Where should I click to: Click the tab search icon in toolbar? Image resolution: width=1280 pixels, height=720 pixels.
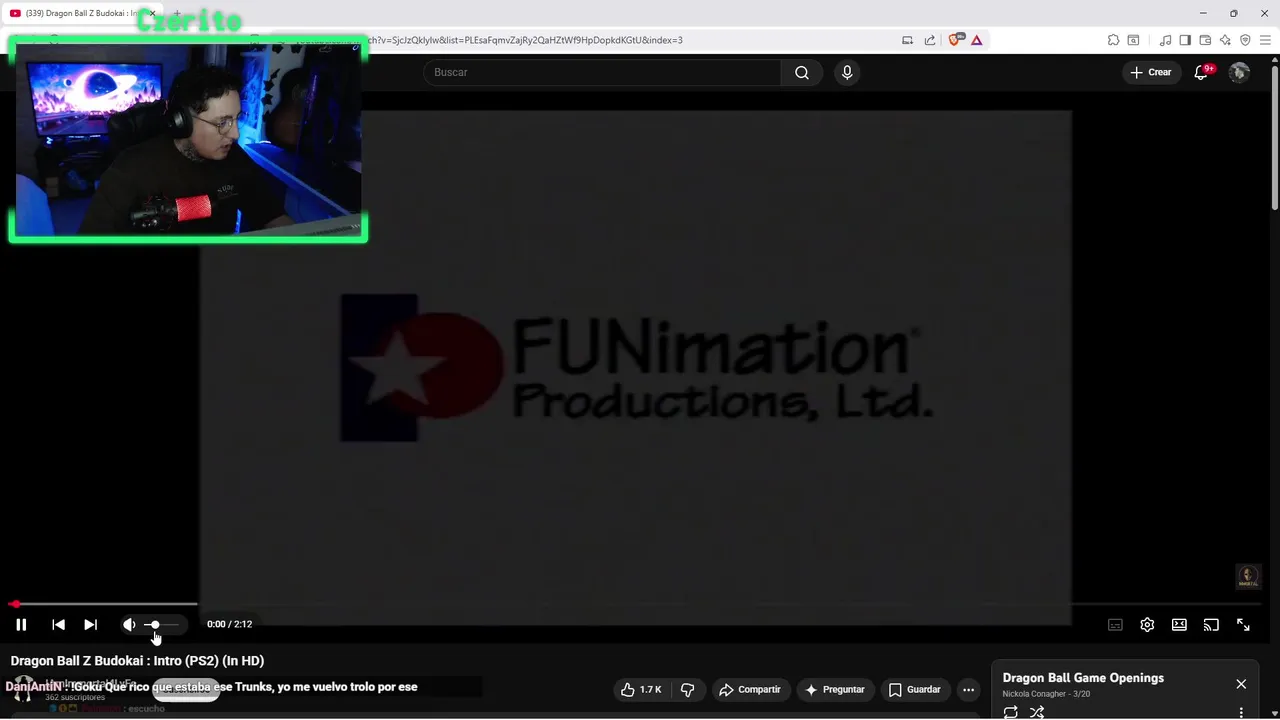(1133, 40)
